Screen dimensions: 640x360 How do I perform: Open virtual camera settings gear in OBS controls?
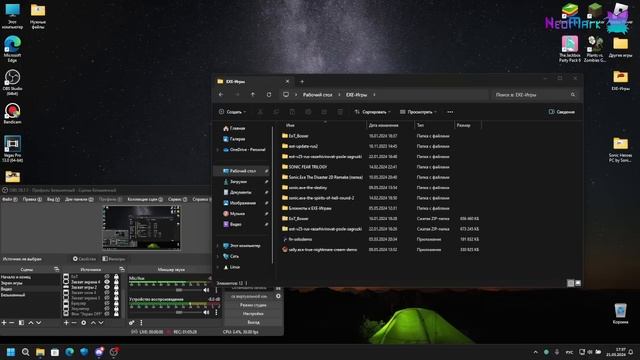tap(278, 296)
